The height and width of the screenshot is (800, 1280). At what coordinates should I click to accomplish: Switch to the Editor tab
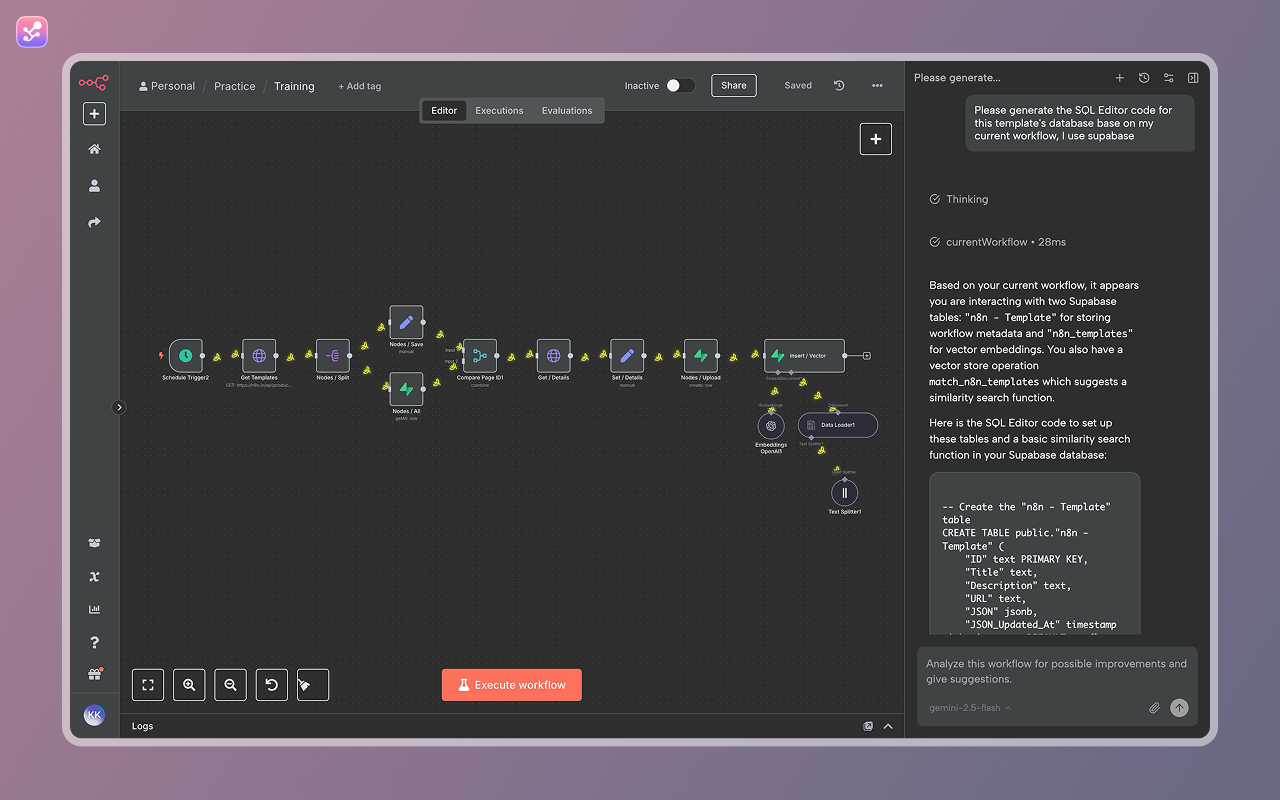click(x=444, y=111)
